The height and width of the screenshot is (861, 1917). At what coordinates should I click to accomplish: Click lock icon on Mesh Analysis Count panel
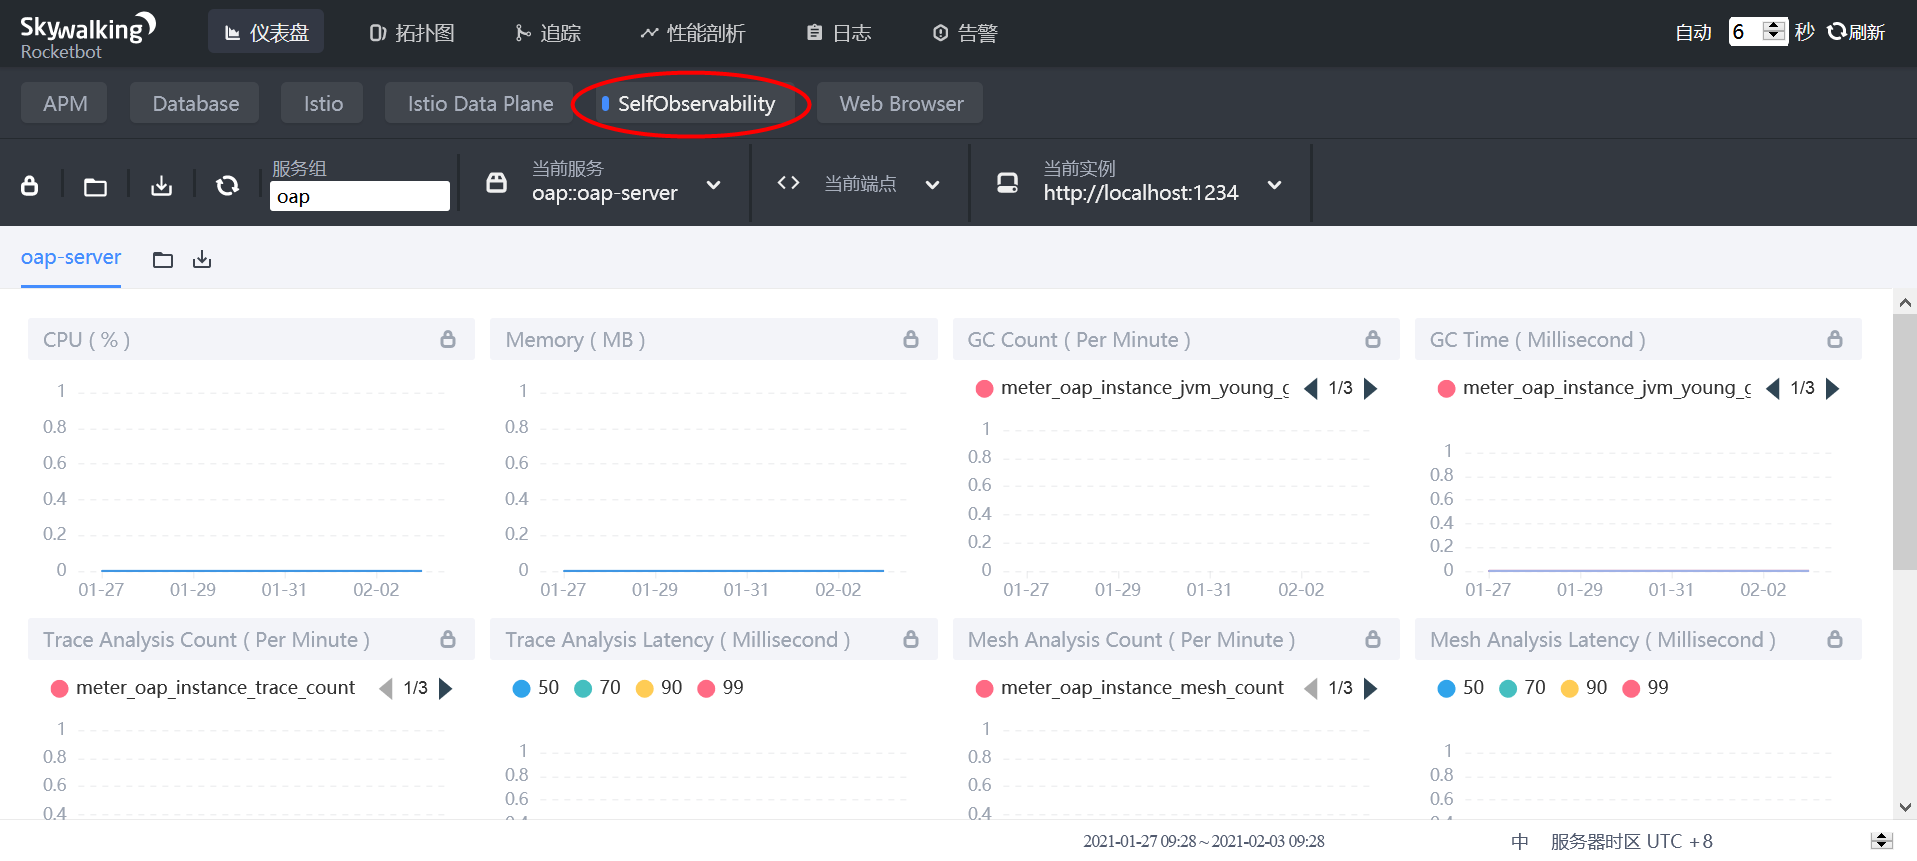1373,639
